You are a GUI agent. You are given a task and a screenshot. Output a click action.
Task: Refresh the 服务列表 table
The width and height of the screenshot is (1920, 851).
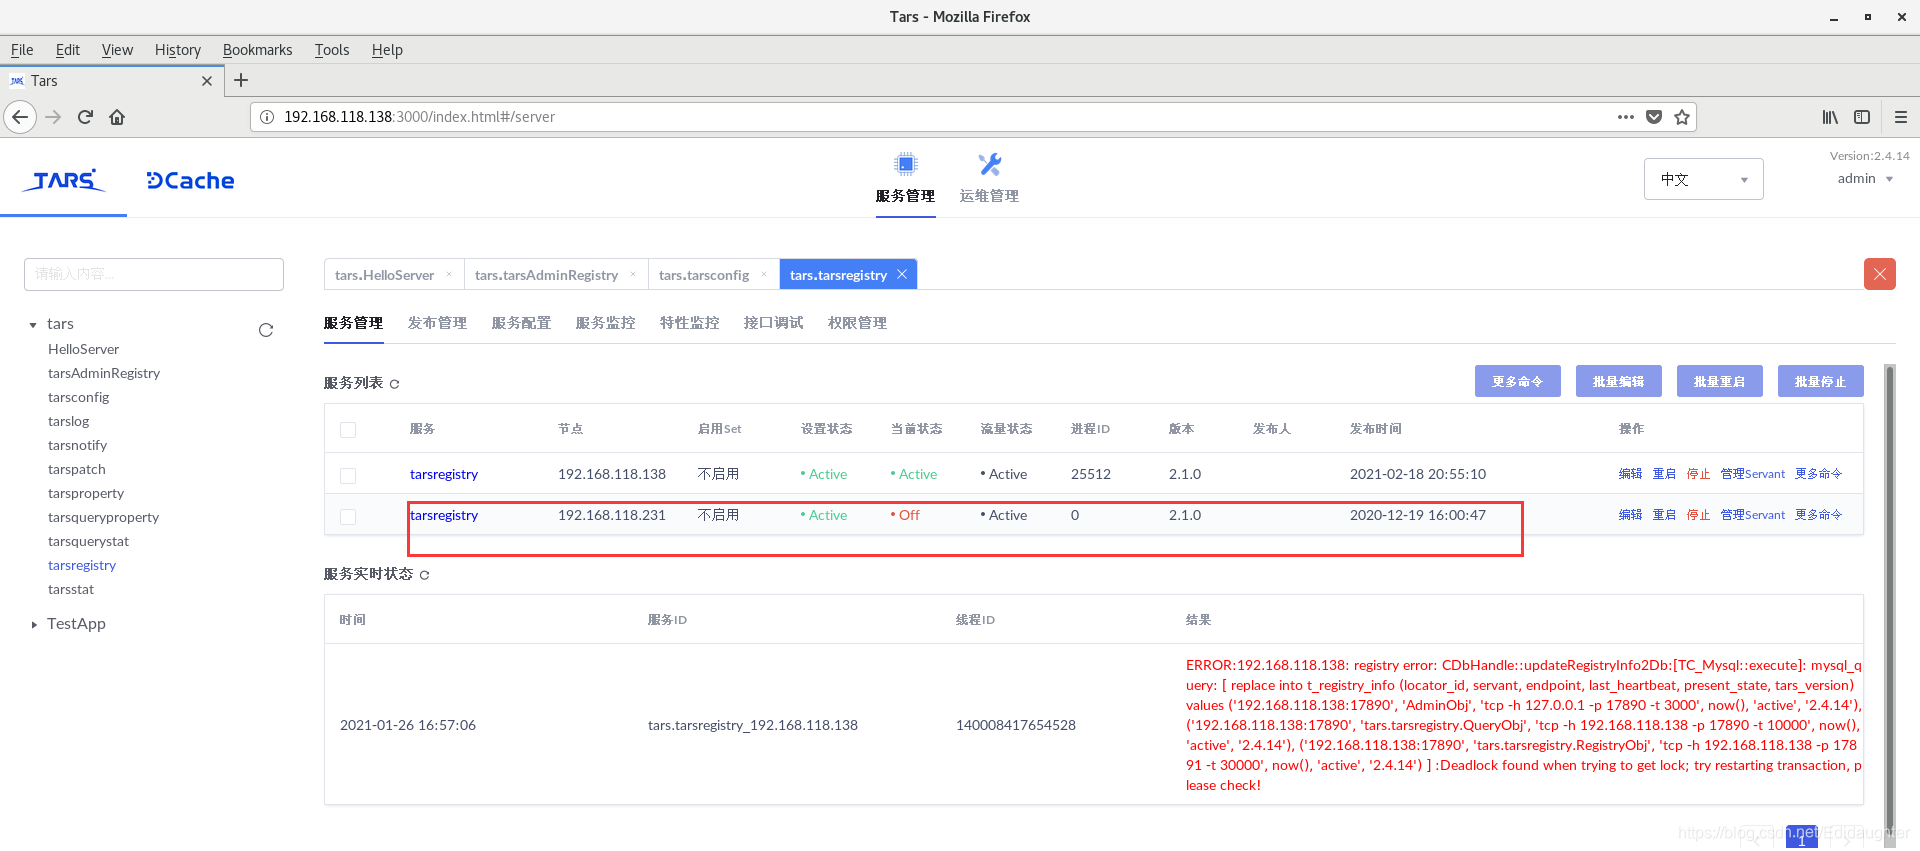click(x=394, y=384)
